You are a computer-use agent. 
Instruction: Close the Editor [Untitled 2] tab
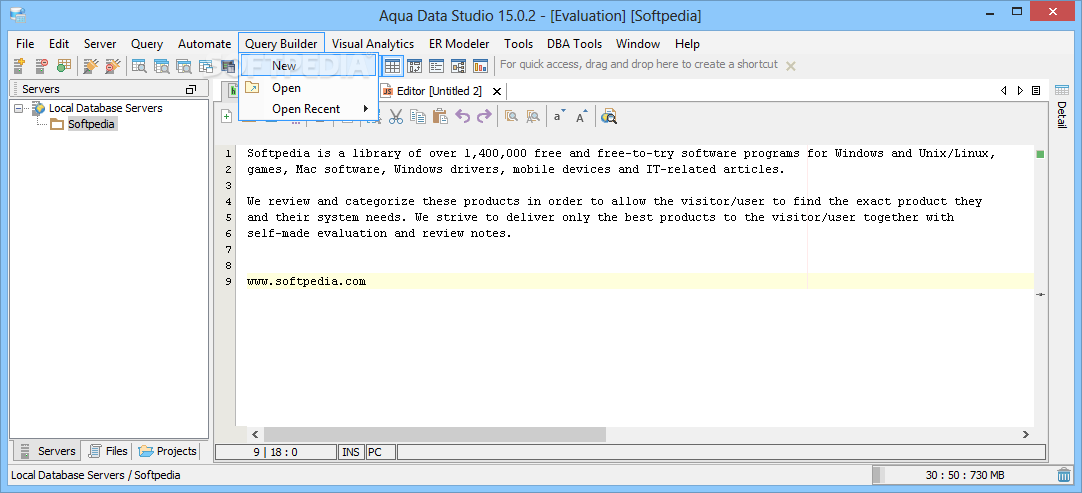pos(496,91)
